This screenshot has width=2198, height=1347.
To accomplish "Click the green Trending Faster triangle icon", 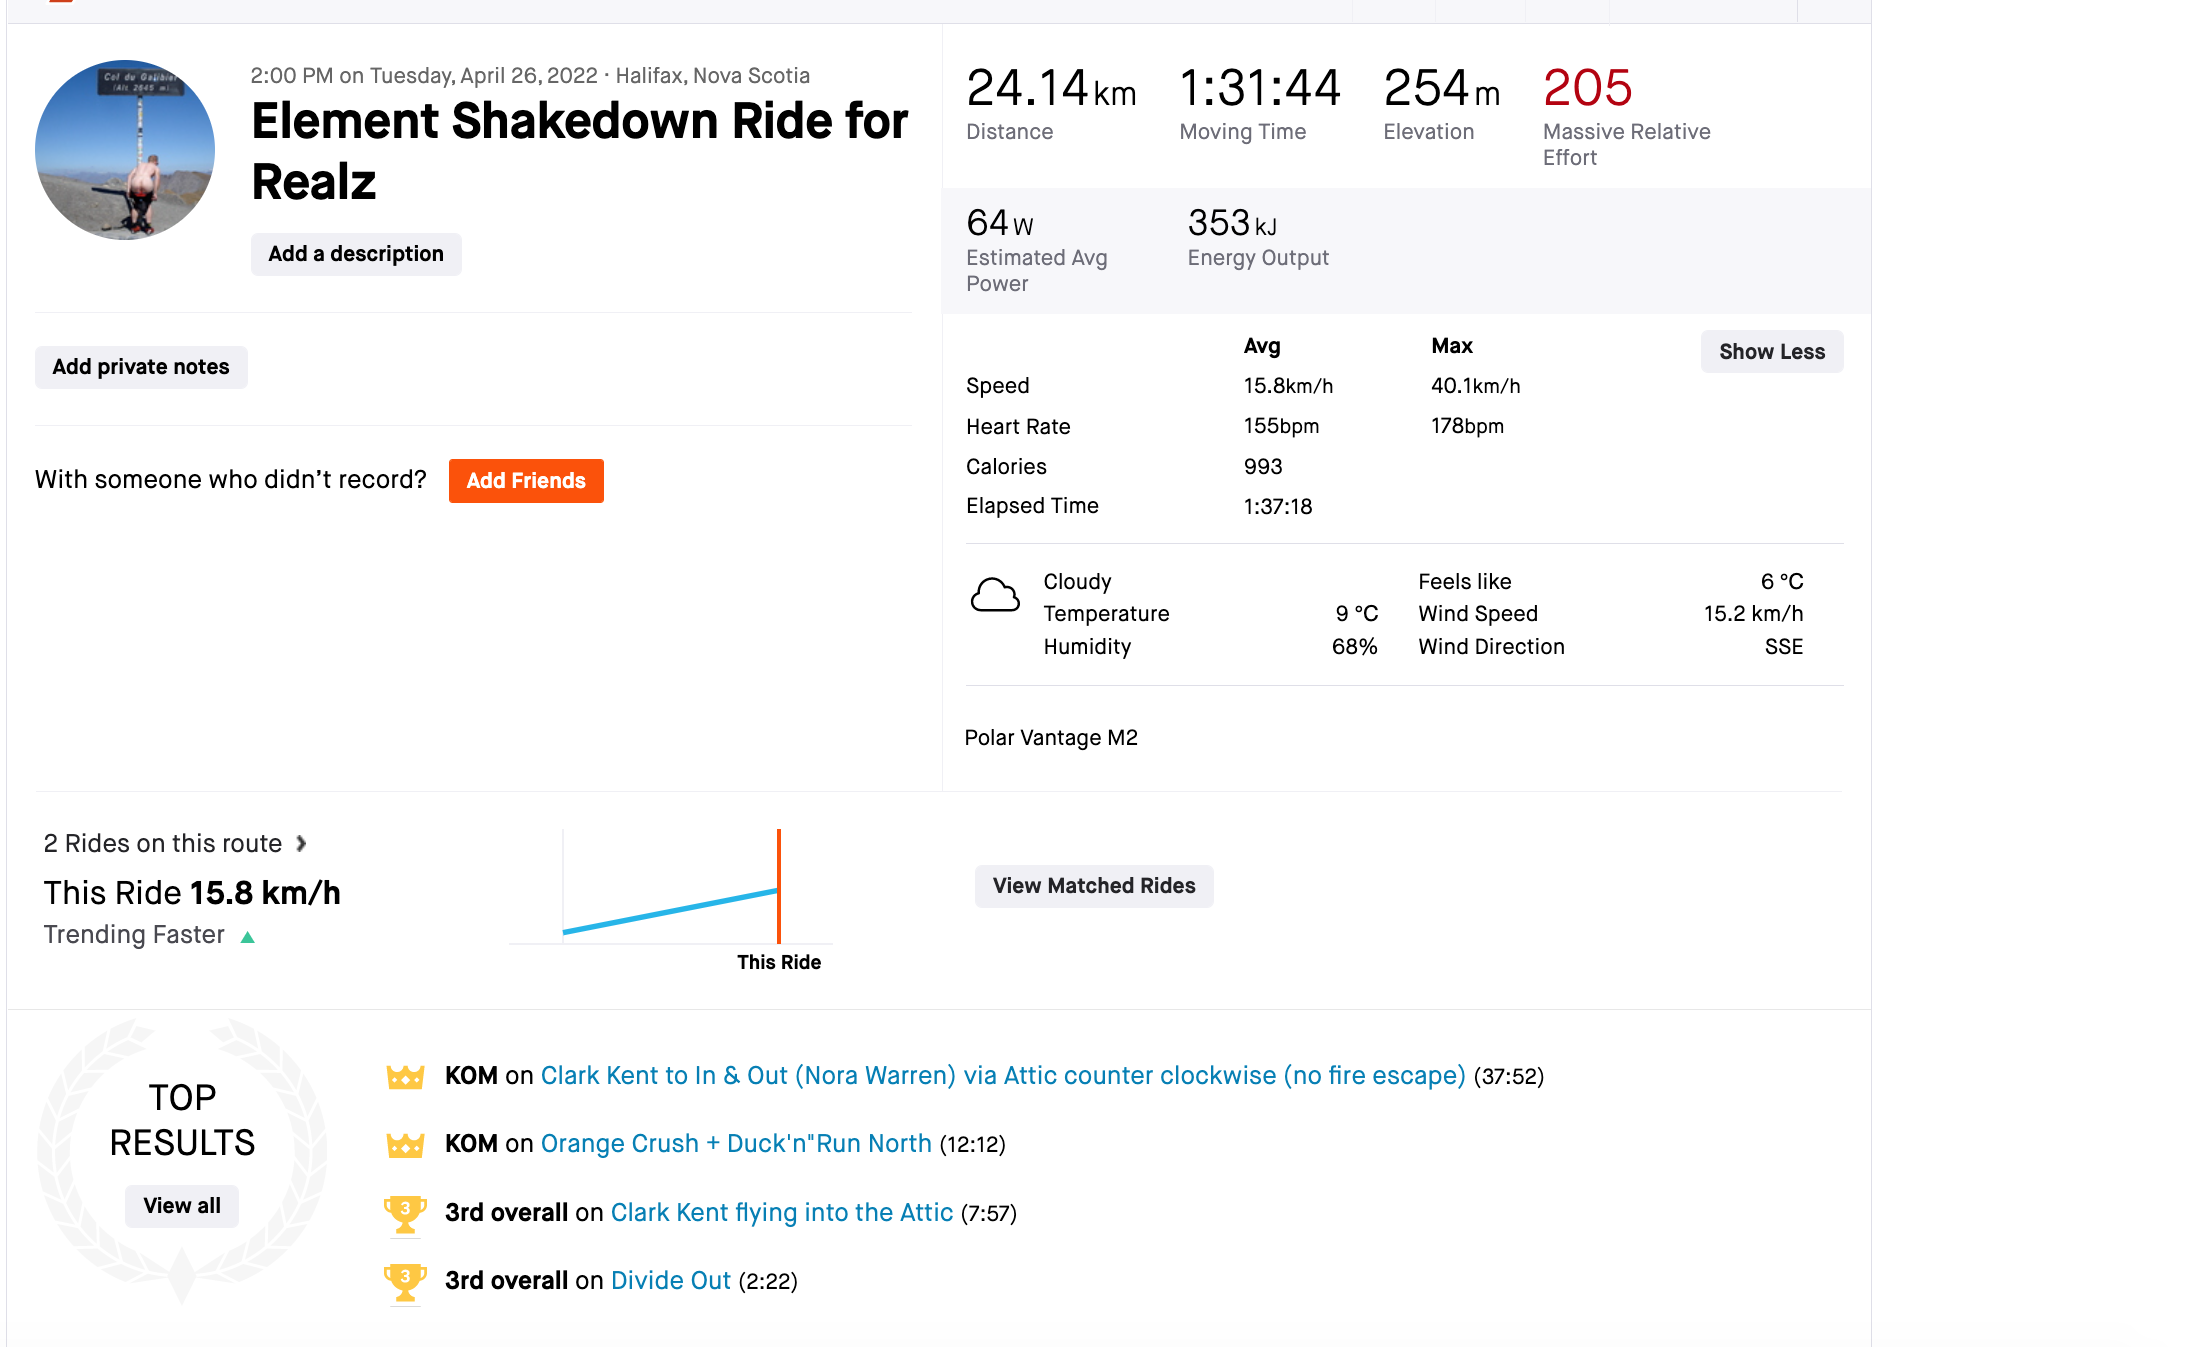I will [x=248, y=937].
